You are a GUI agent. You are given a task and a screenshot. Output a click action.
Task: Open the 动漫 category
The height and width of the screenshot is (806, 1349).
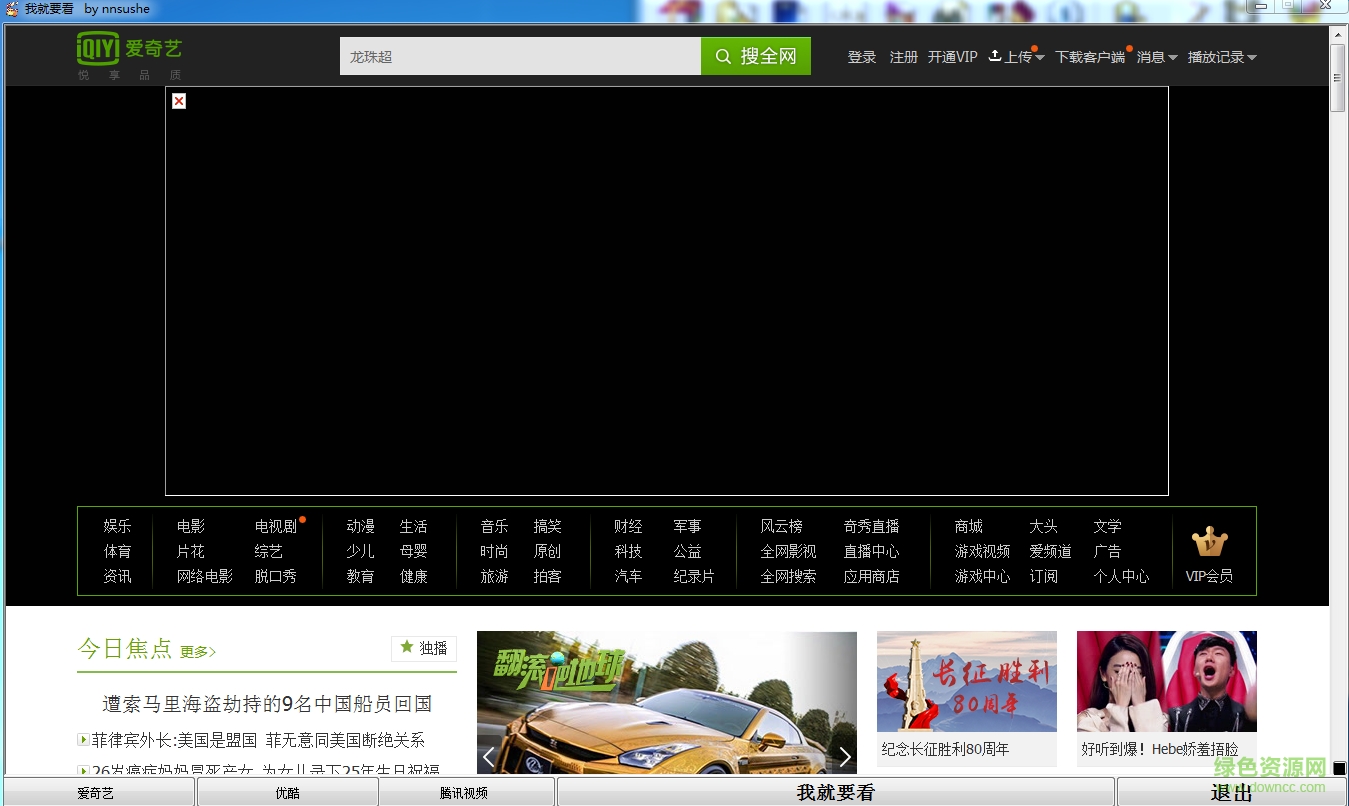[x=360, y=526]
